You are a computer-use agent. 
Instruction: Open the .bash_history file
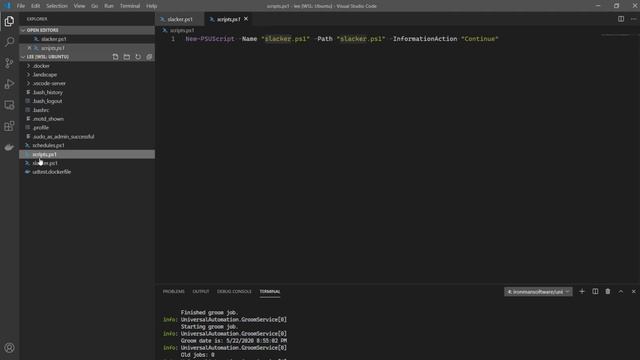click(x=87, y=92)
